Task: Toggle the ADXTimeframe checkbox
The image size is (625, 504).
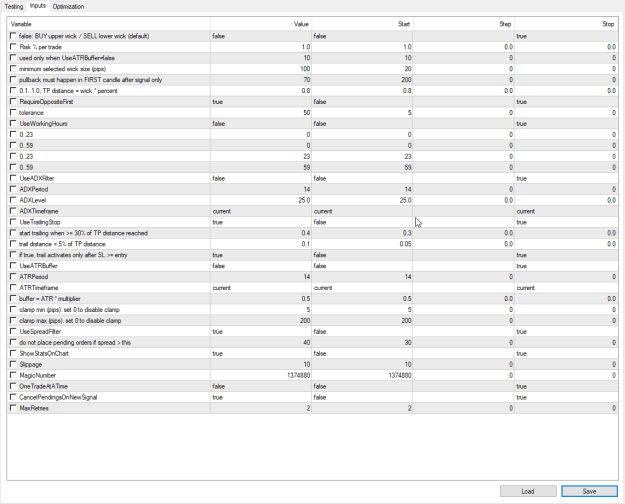Action: pos(14,211)
